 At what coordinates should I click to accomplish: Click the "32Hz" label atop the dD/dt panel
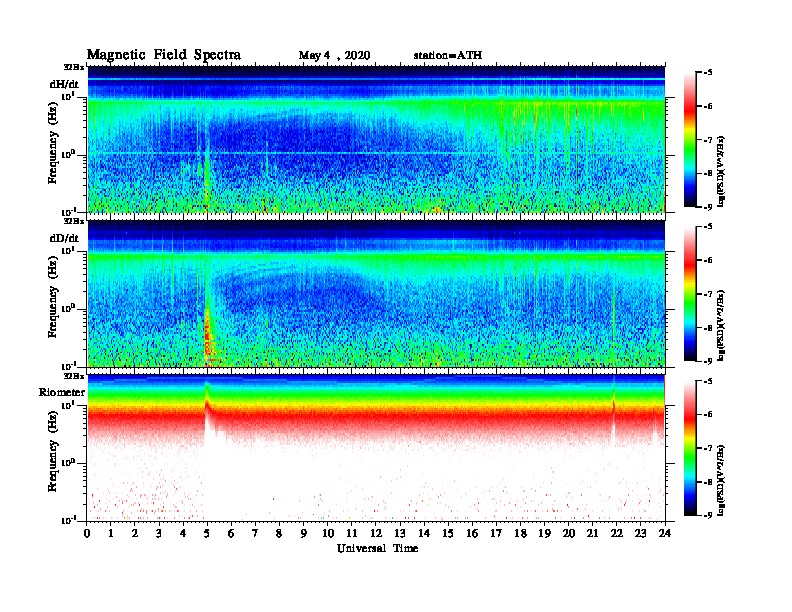(74, 221)
